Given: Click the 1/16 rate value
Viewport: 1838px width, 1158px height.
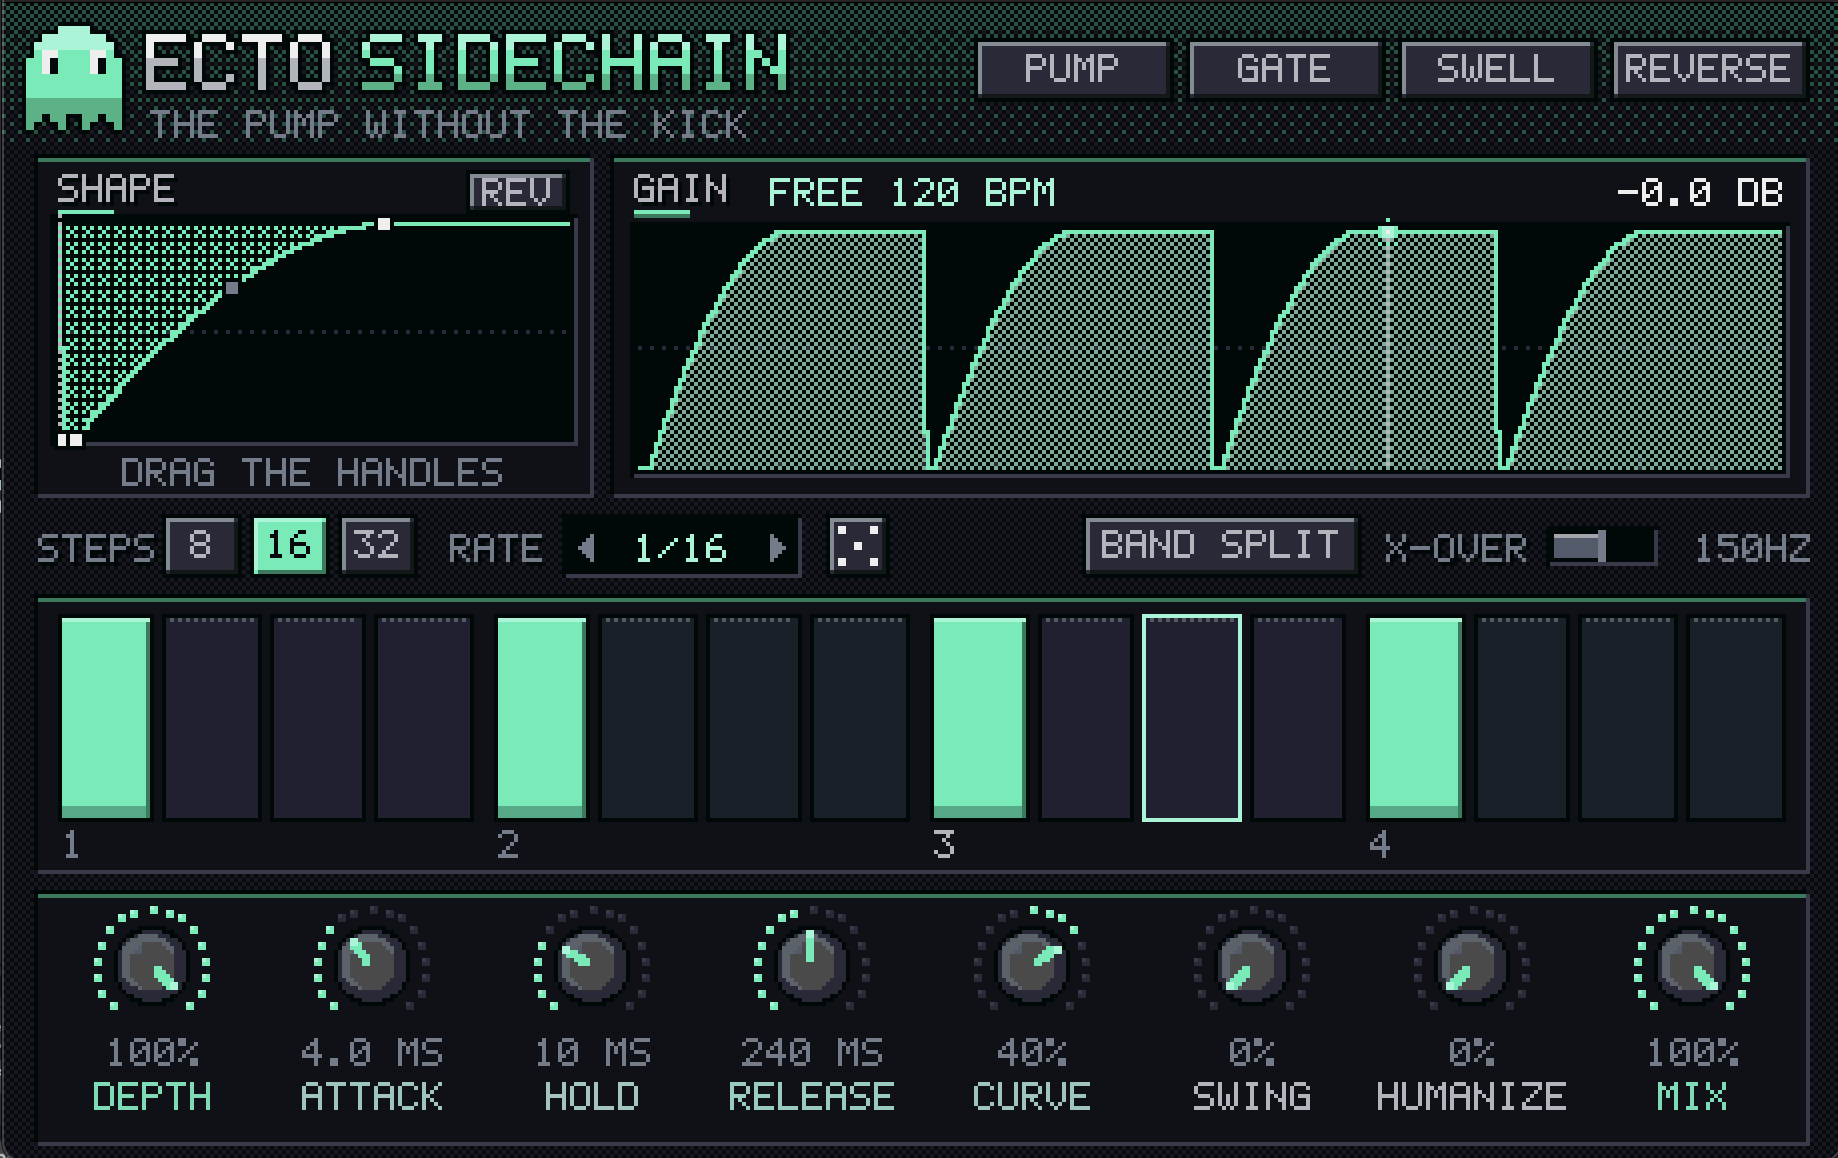Looking at the screenshot, I should 681,548.
